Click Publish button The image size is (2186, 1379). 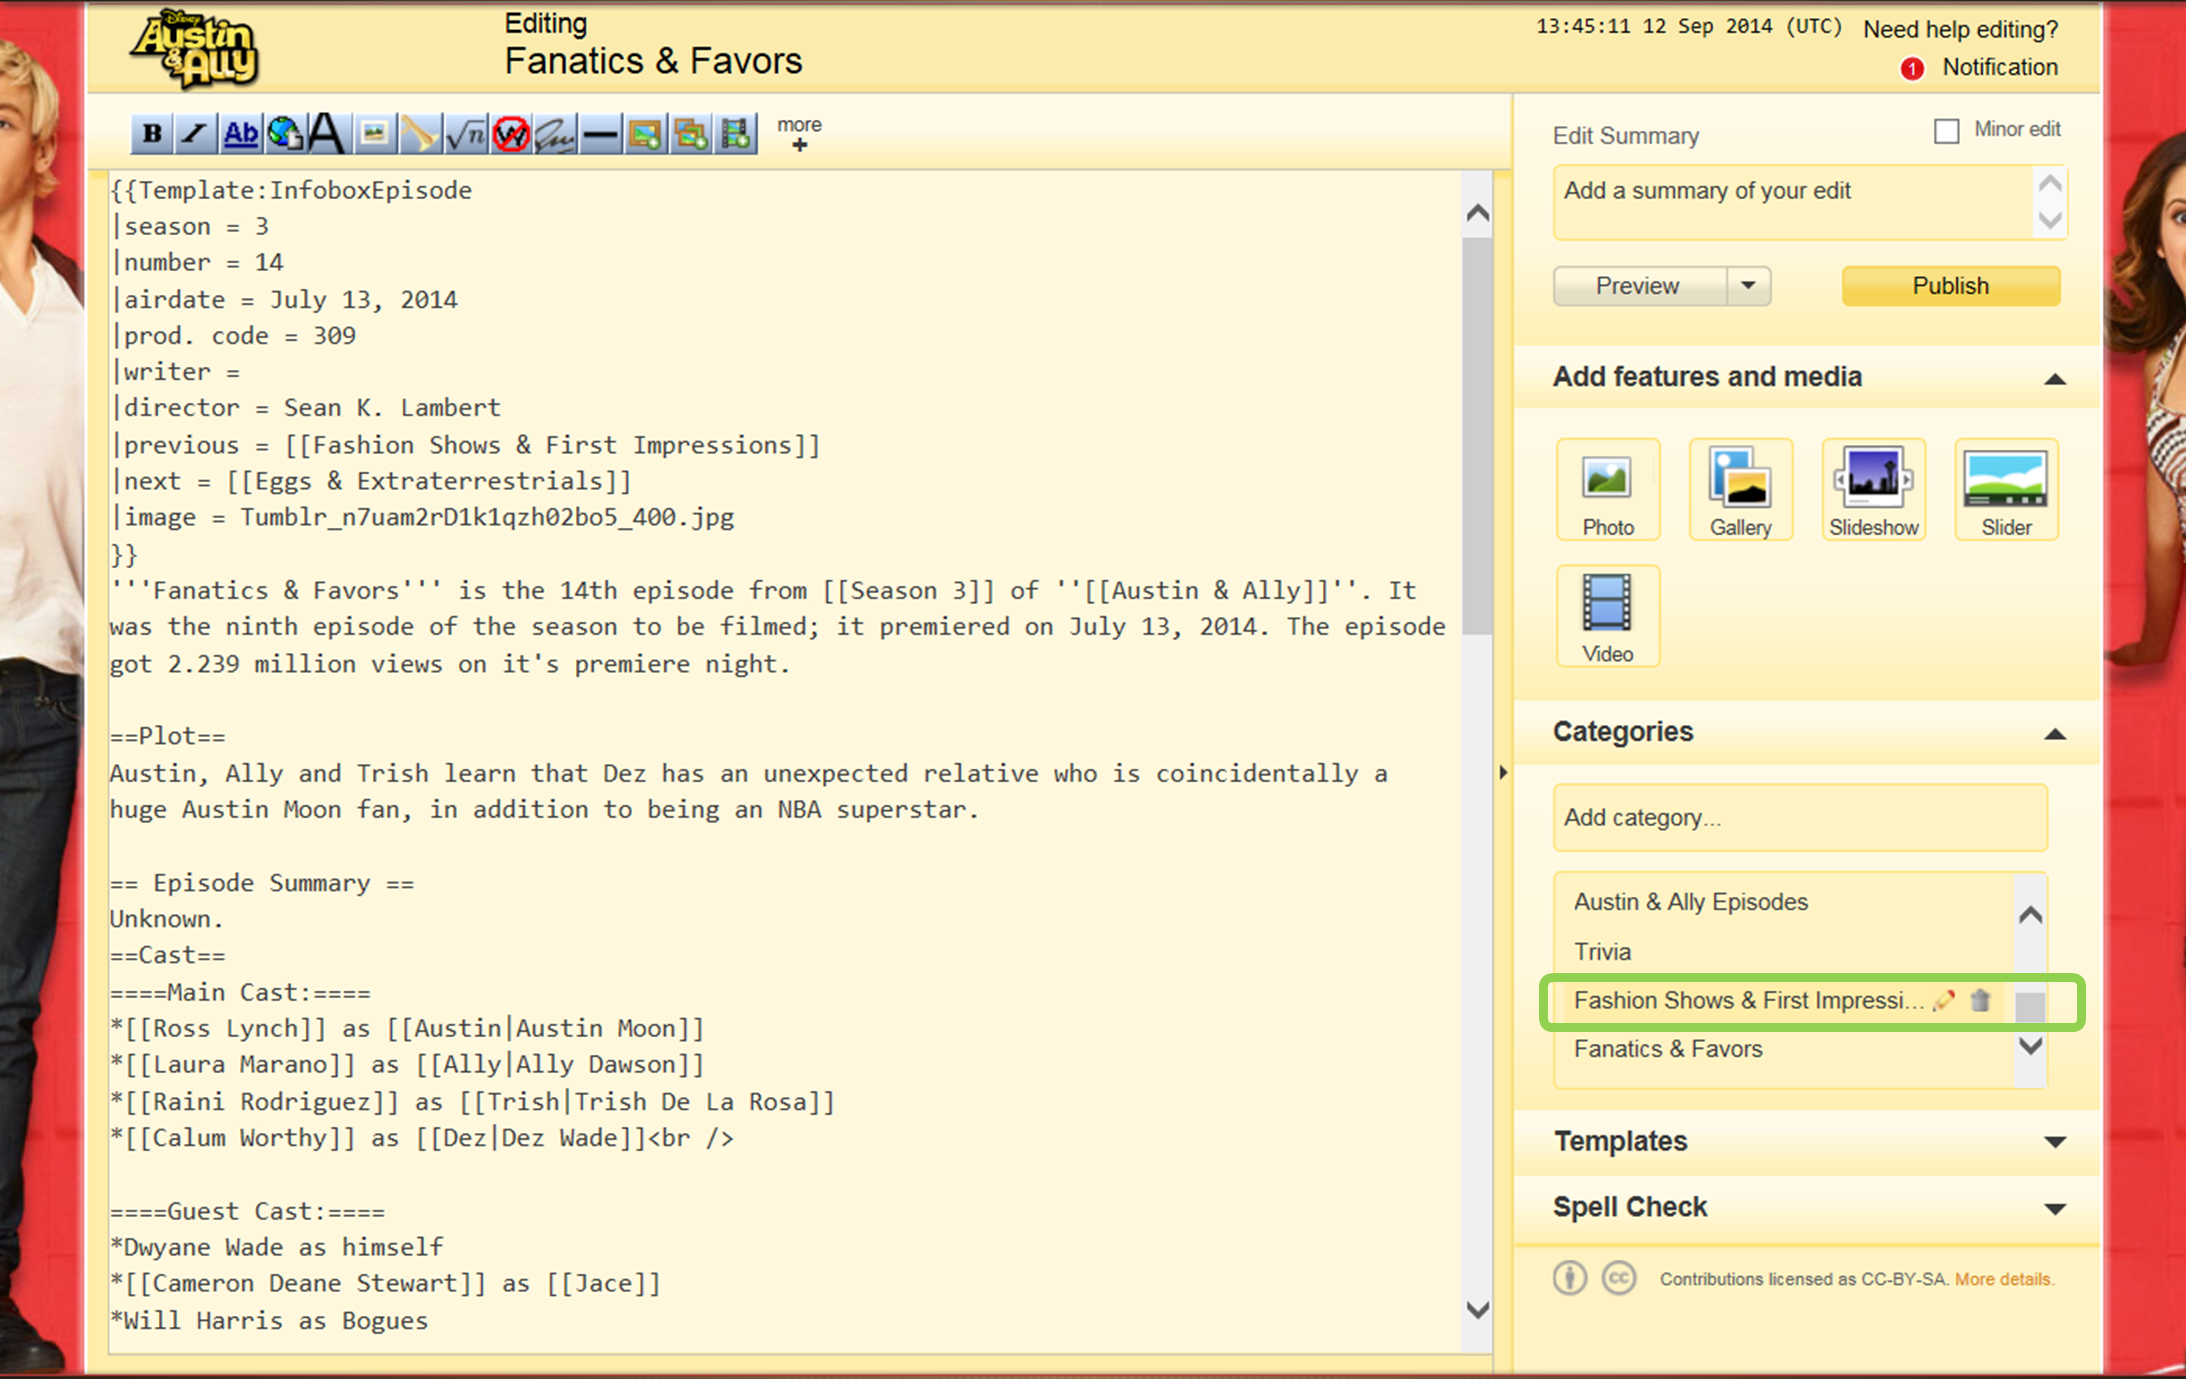coord(1951,286)
